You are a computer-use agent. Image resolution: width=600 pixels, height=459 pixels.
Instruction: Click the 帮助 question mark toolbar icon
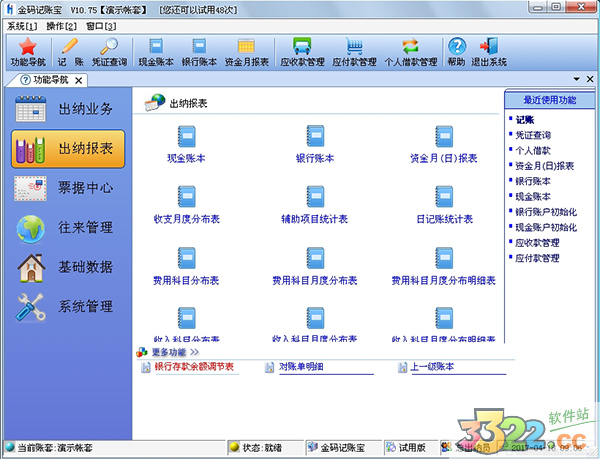pos(457,52)
